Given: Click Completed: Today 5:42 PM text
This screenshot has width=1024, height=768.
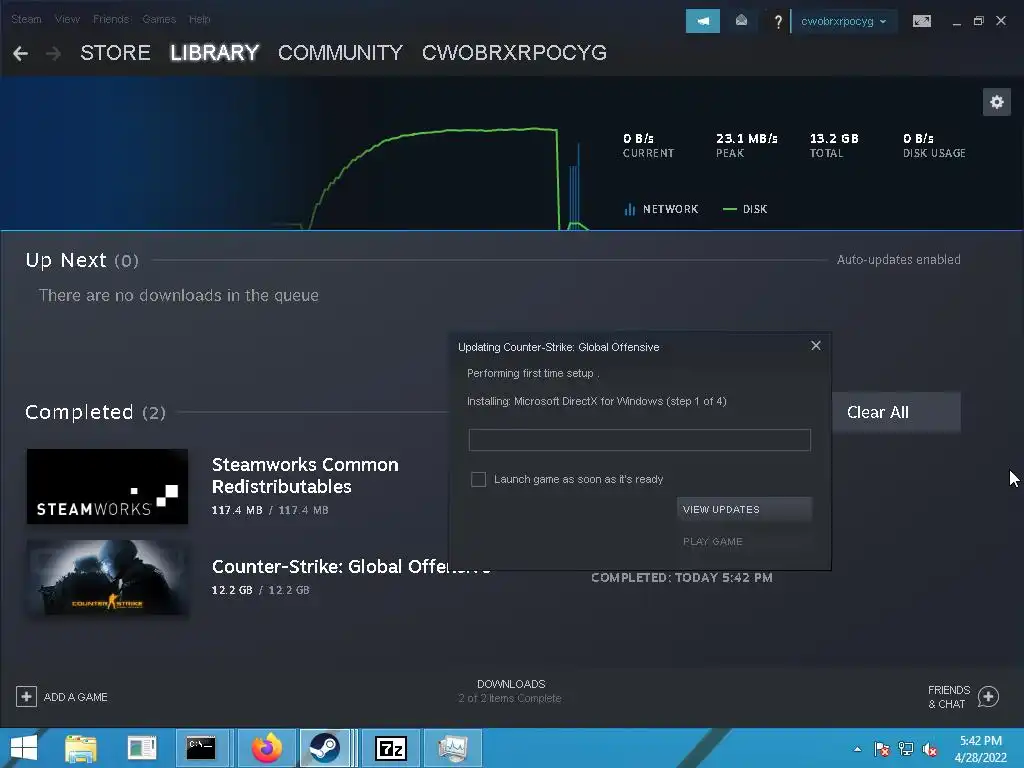Looking at the screenshot, I should (x=682, y=577).
